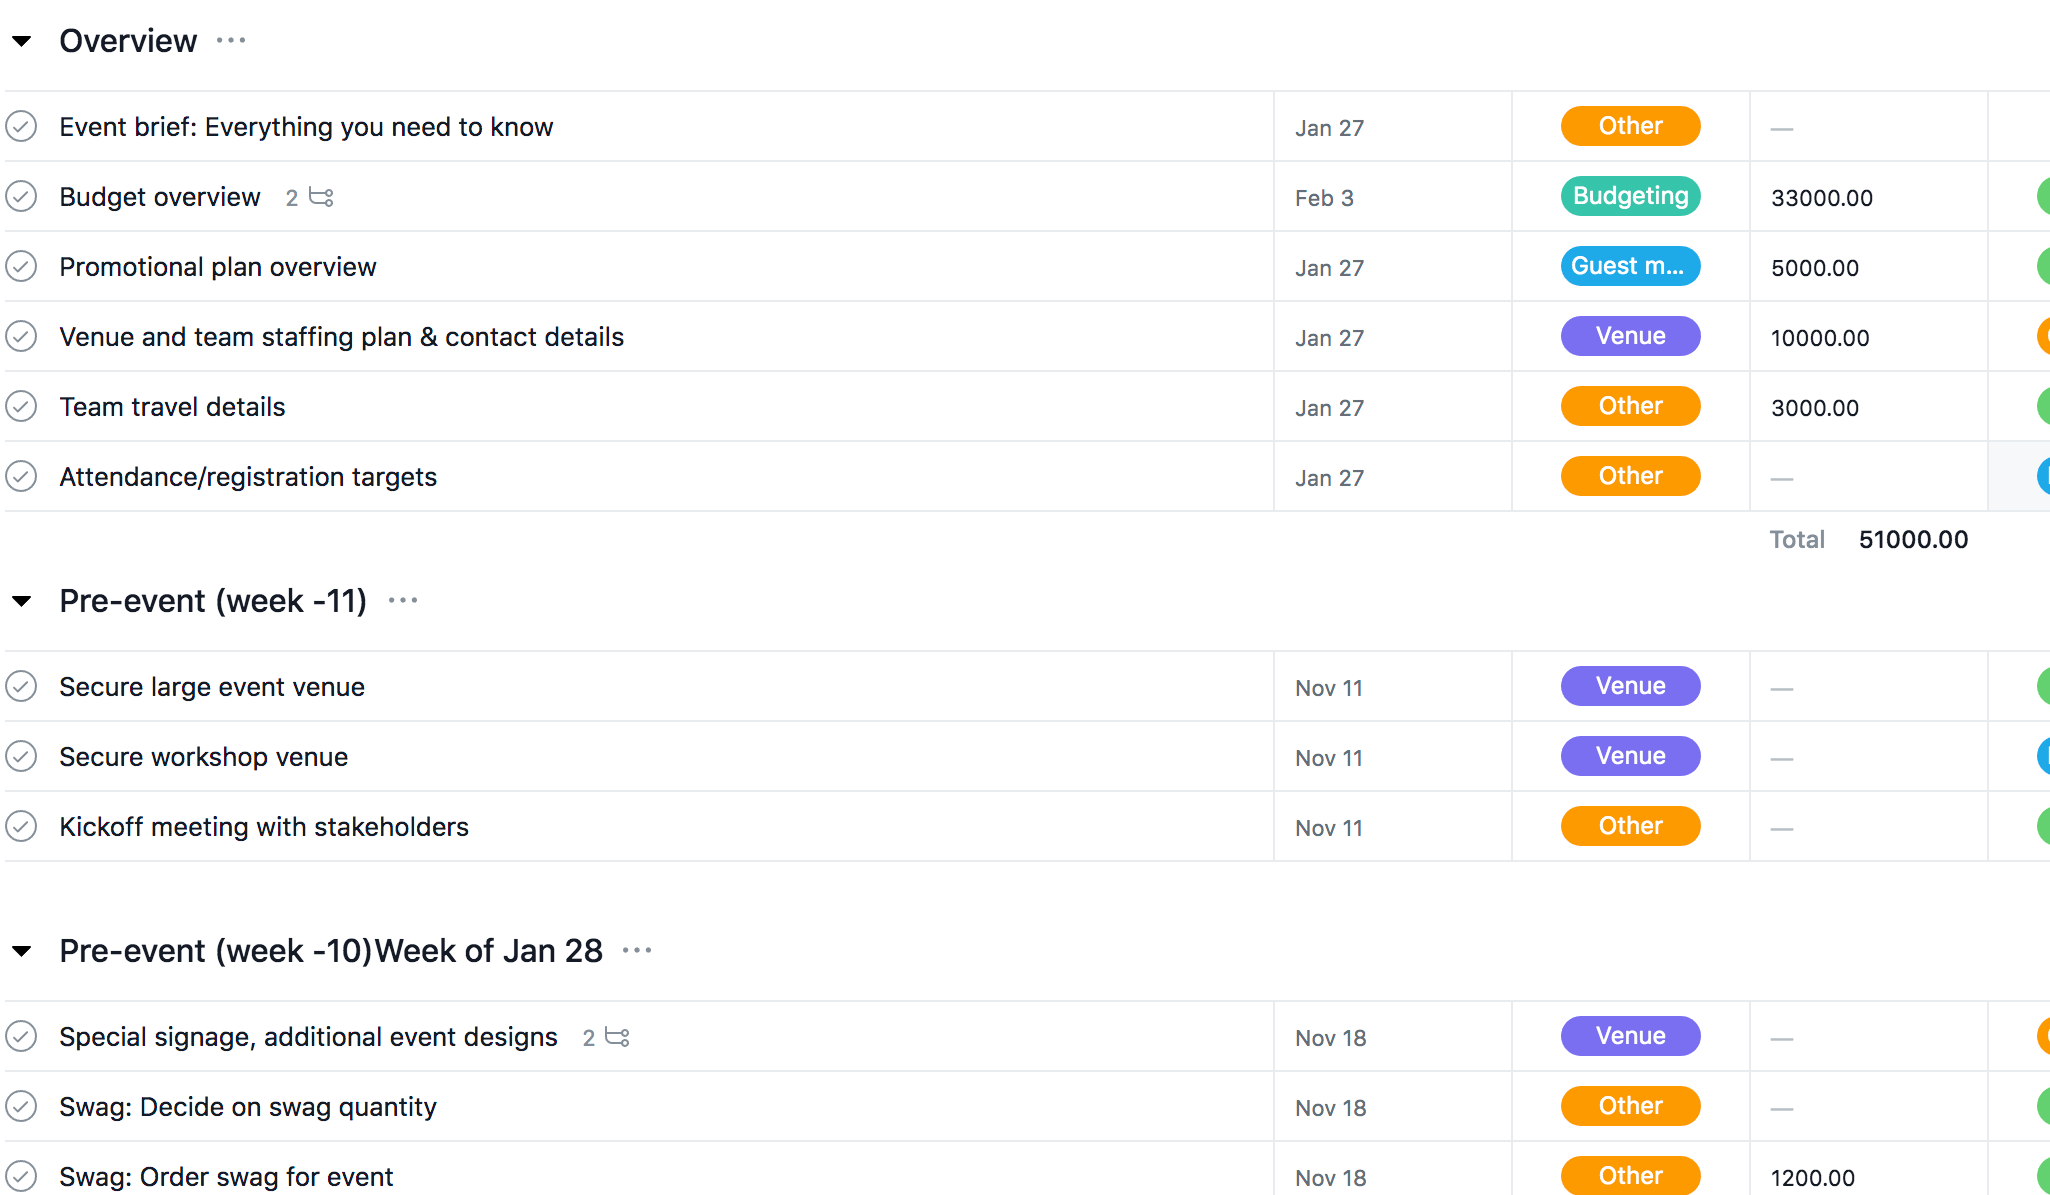This screenshot has width=2050, height=1195.
Task: Change Other tag on Team travel details
Action: point(1630,406)
